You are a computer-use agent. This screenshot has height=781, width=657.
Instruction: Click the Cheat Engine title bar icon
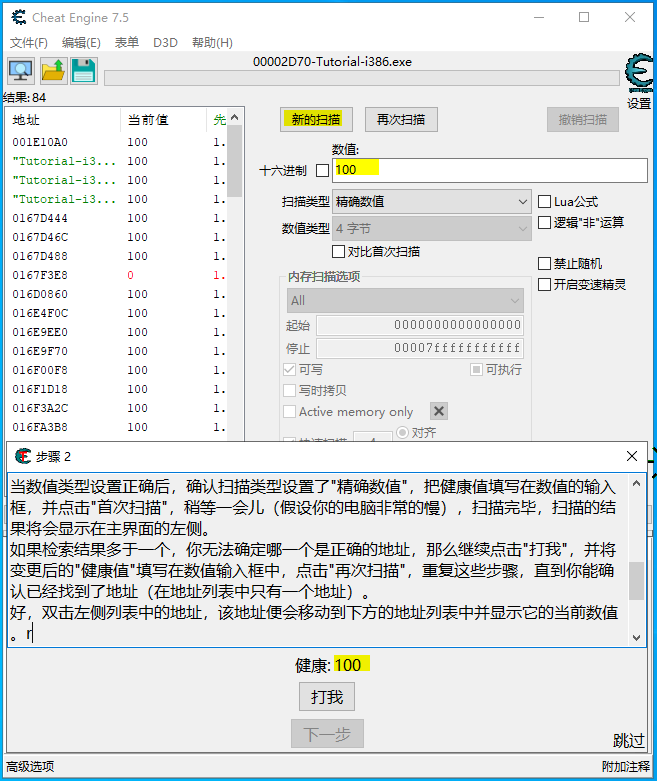18,17
